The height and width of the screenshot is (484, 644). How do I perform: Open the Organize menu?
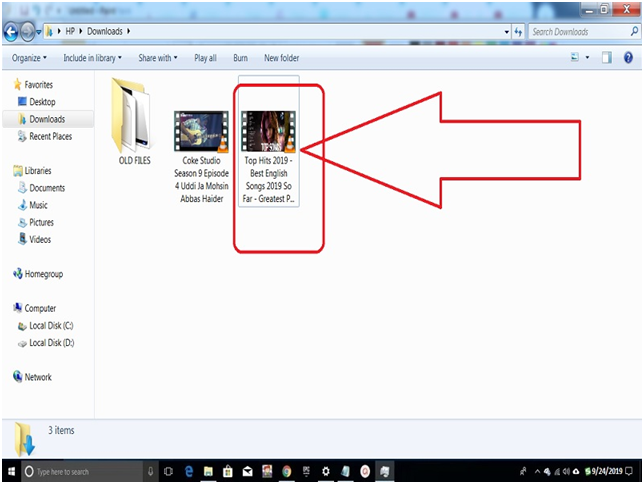[x=29, y=58]
